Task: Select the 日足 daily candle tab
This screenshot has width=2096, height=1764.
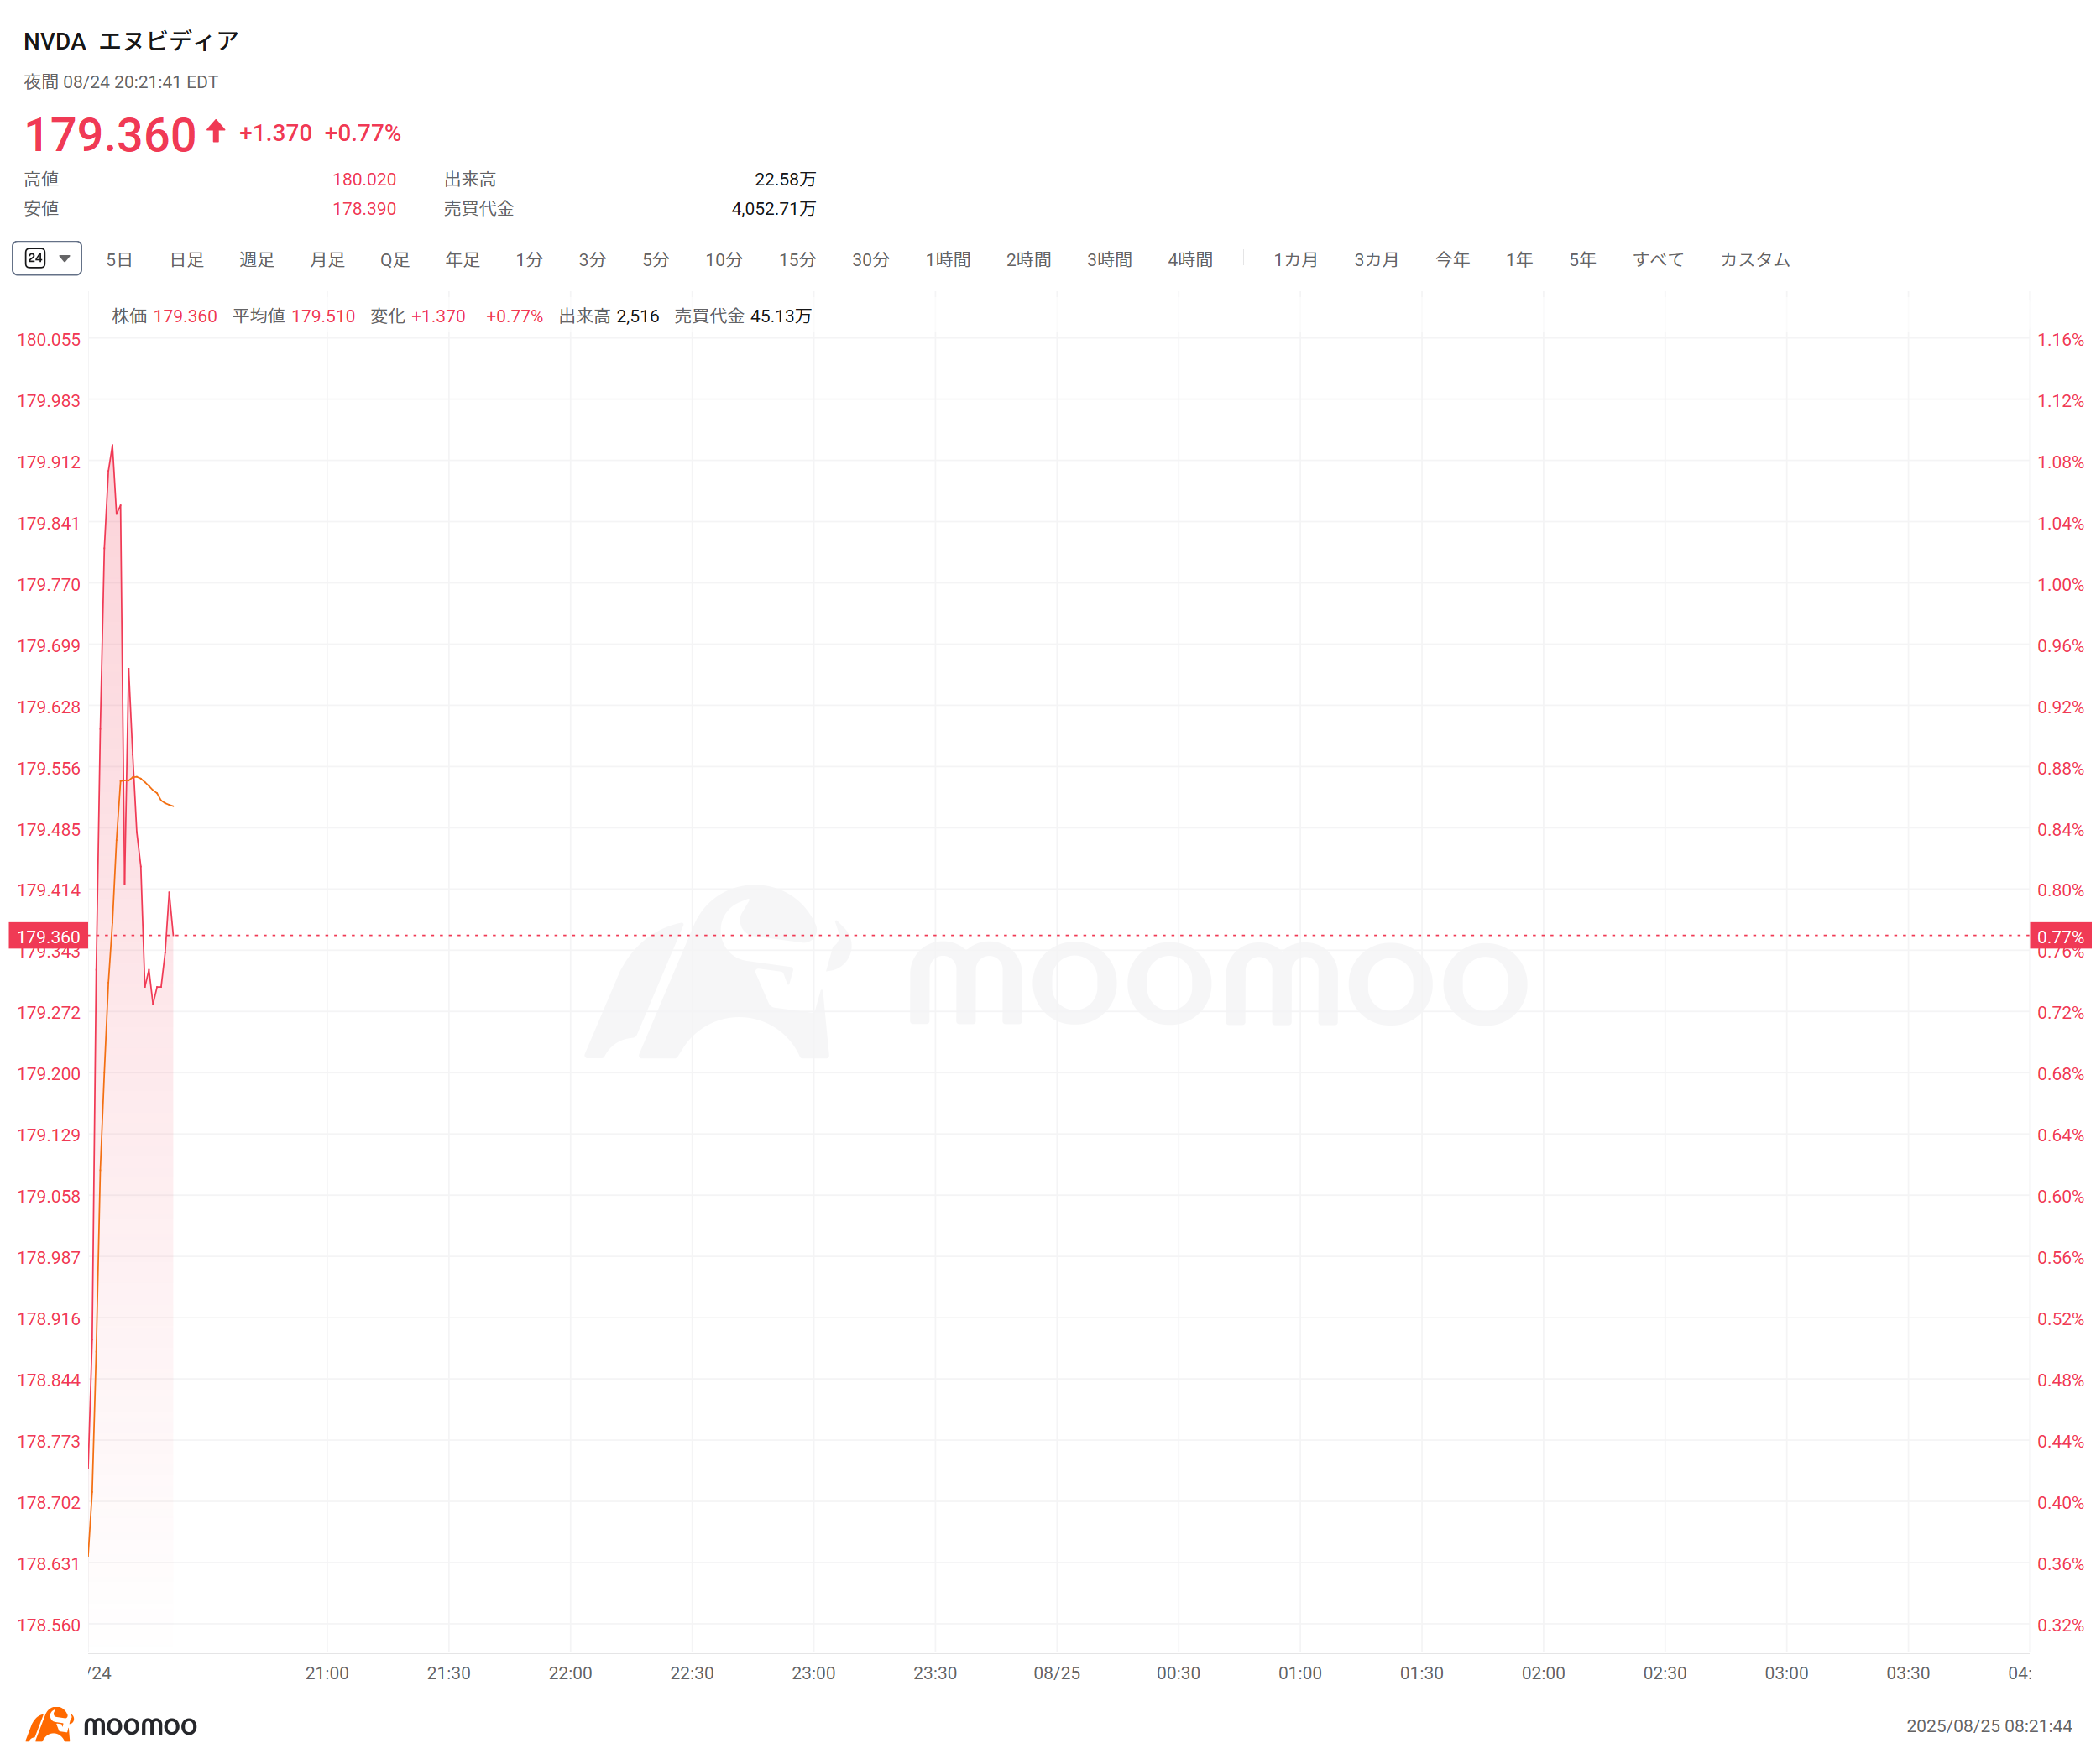Action: click(x=186, y=260)
